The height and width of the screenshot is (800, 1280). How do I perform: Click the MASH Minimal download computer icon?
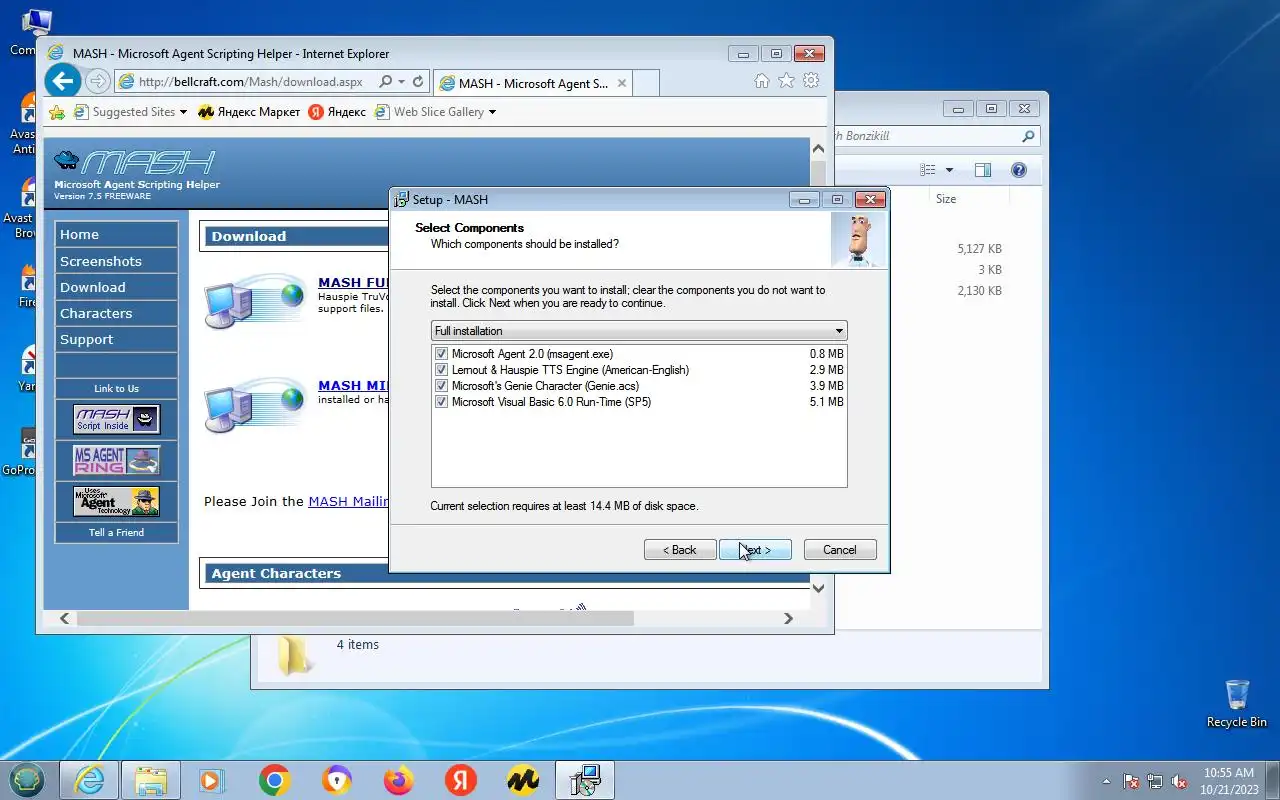pos(253,405)
